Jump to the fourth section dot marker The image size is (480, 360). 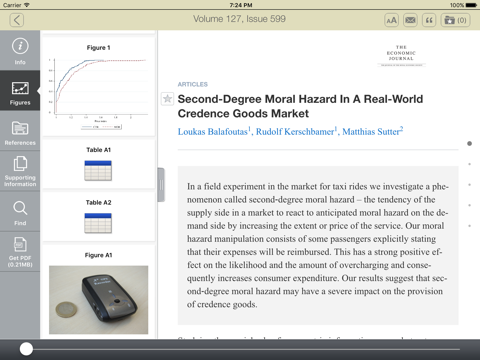point(469,205)
